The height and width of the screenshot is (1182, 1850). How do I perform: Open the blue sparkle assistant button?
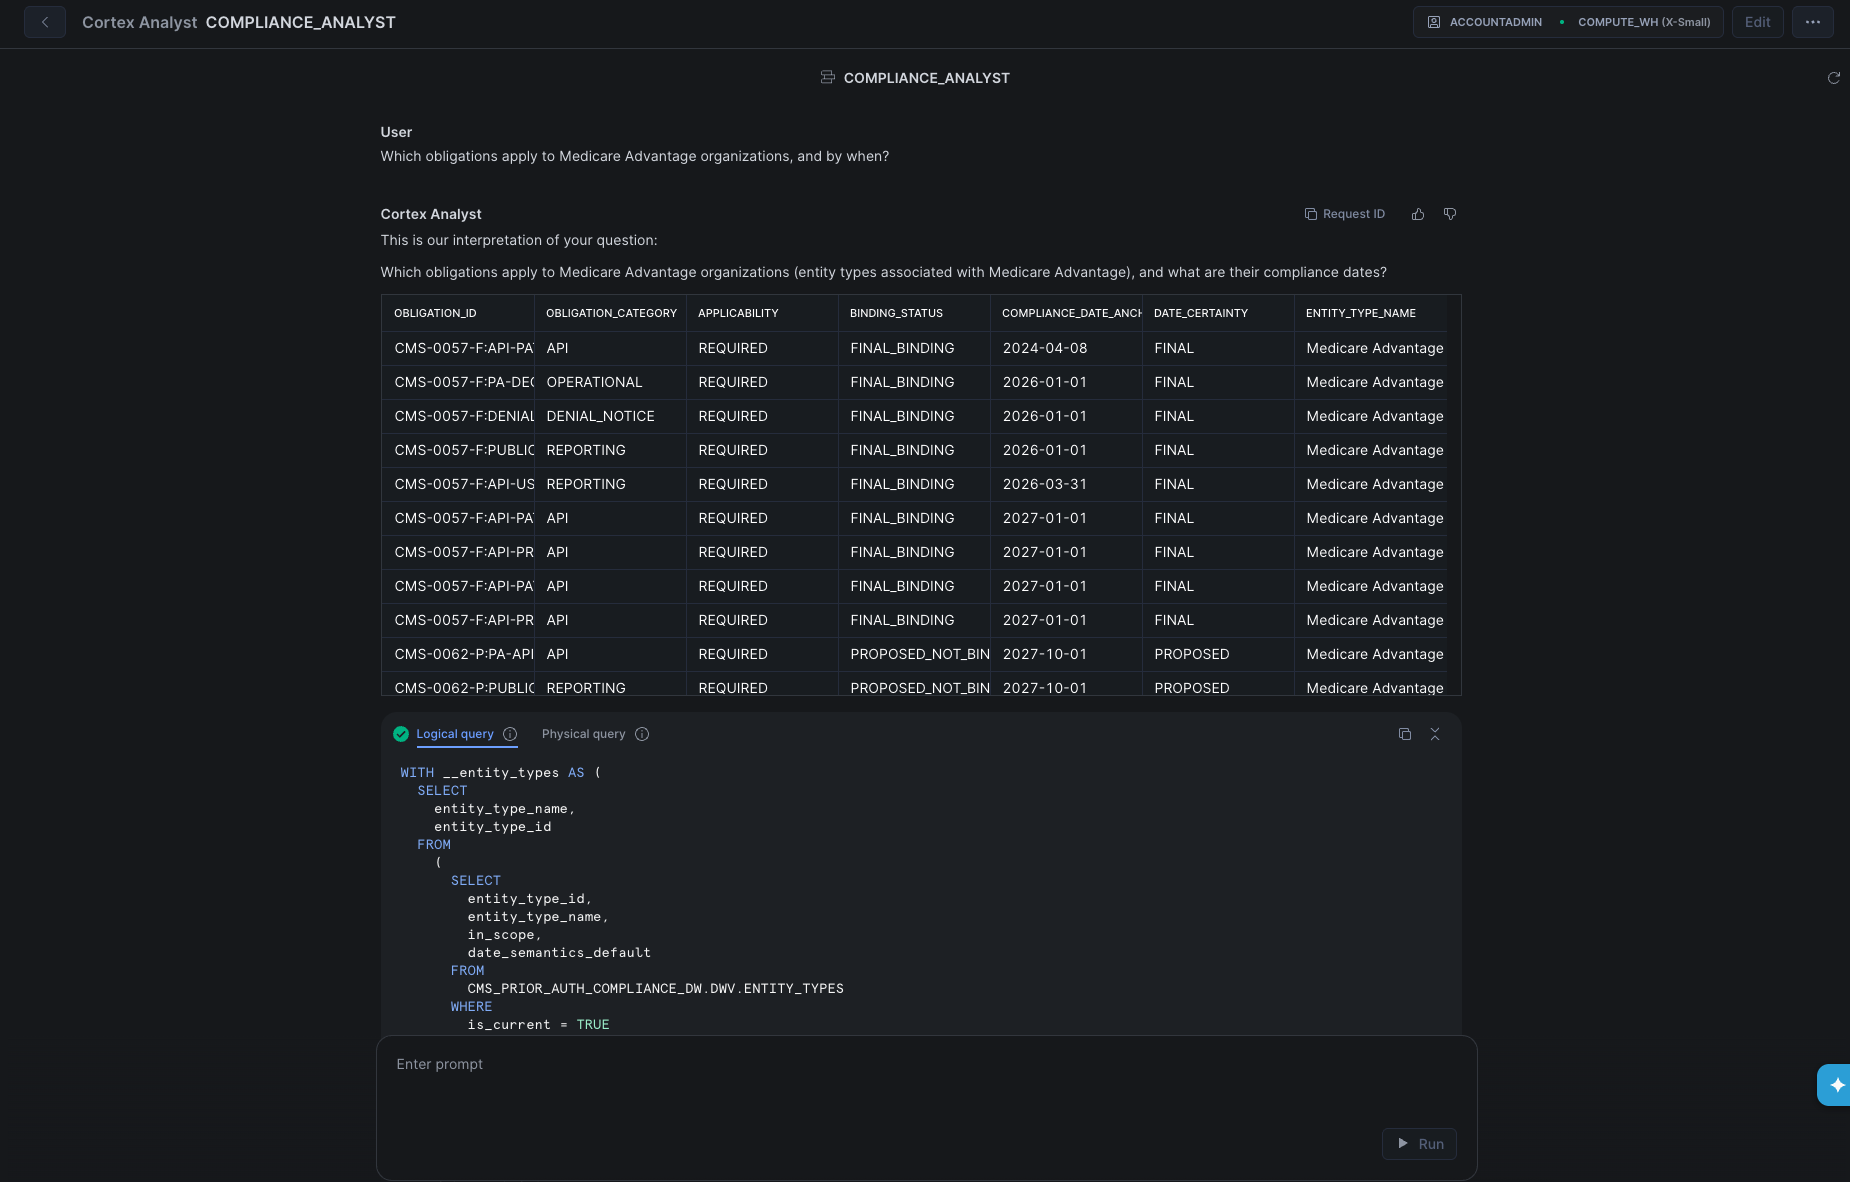[x=1834, y=1085]
